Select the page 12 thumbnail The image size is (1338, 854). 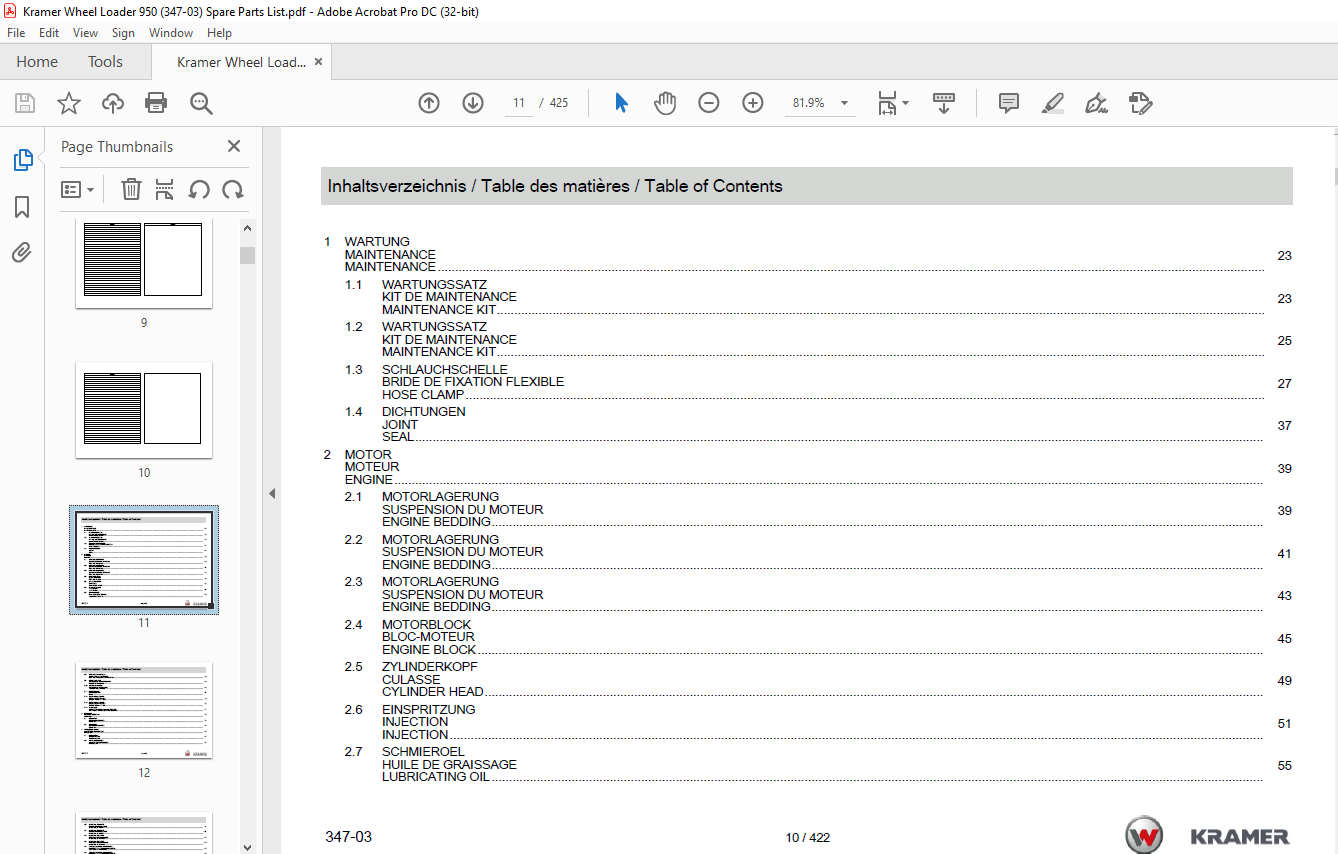(x=144, y=709)
